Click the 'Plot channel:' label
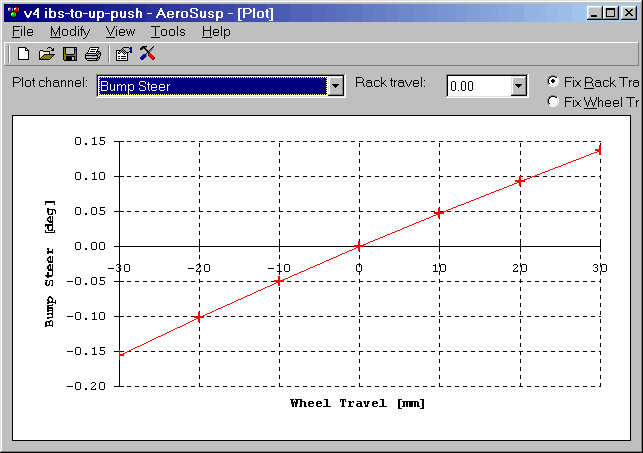643x453 pixels. 50,82
